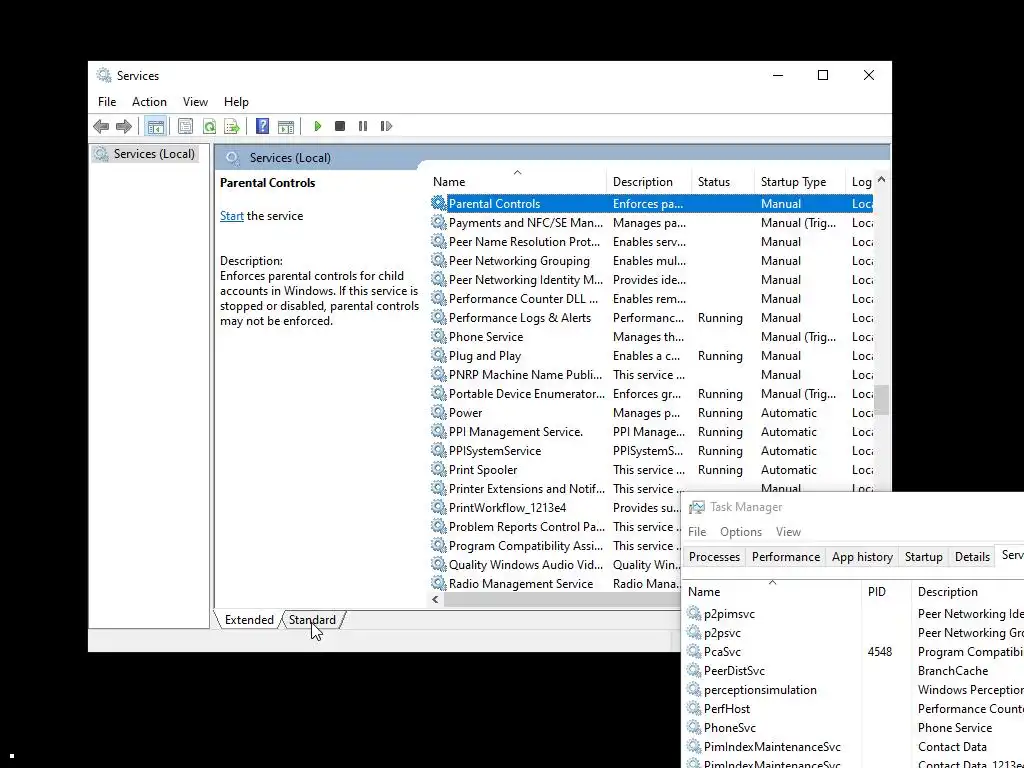Click the gear icon beside Plug and Play

click(438, 355)
